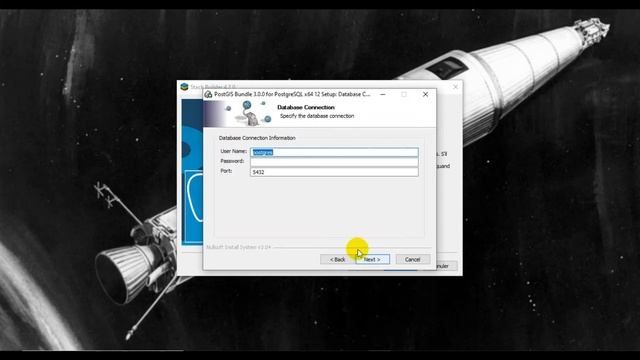Click the Stack Builder window icon

pyautogui.click(x=184, y=87)
